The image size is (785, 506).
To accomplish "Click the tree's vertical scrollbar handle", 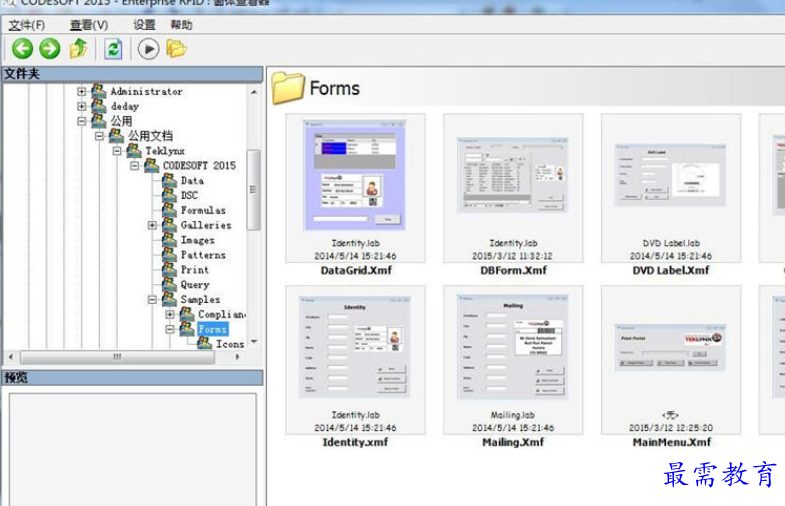I will click(x=253, y=190).
